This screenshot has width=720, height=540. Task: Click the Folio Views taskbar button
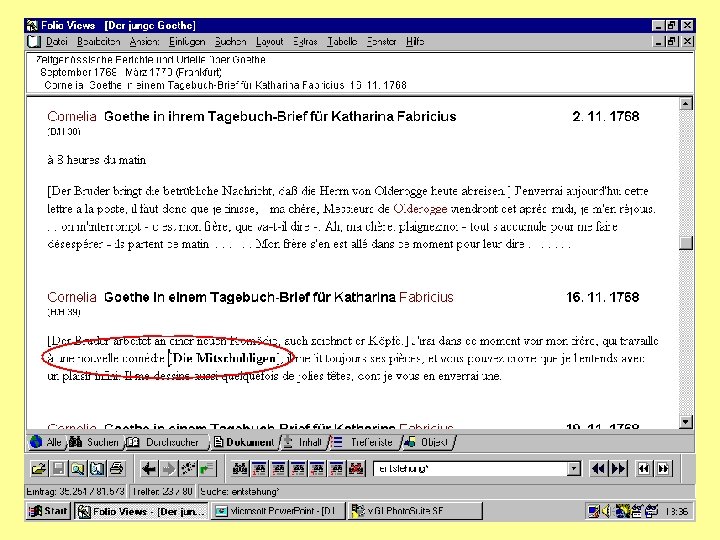coord(141,511)
